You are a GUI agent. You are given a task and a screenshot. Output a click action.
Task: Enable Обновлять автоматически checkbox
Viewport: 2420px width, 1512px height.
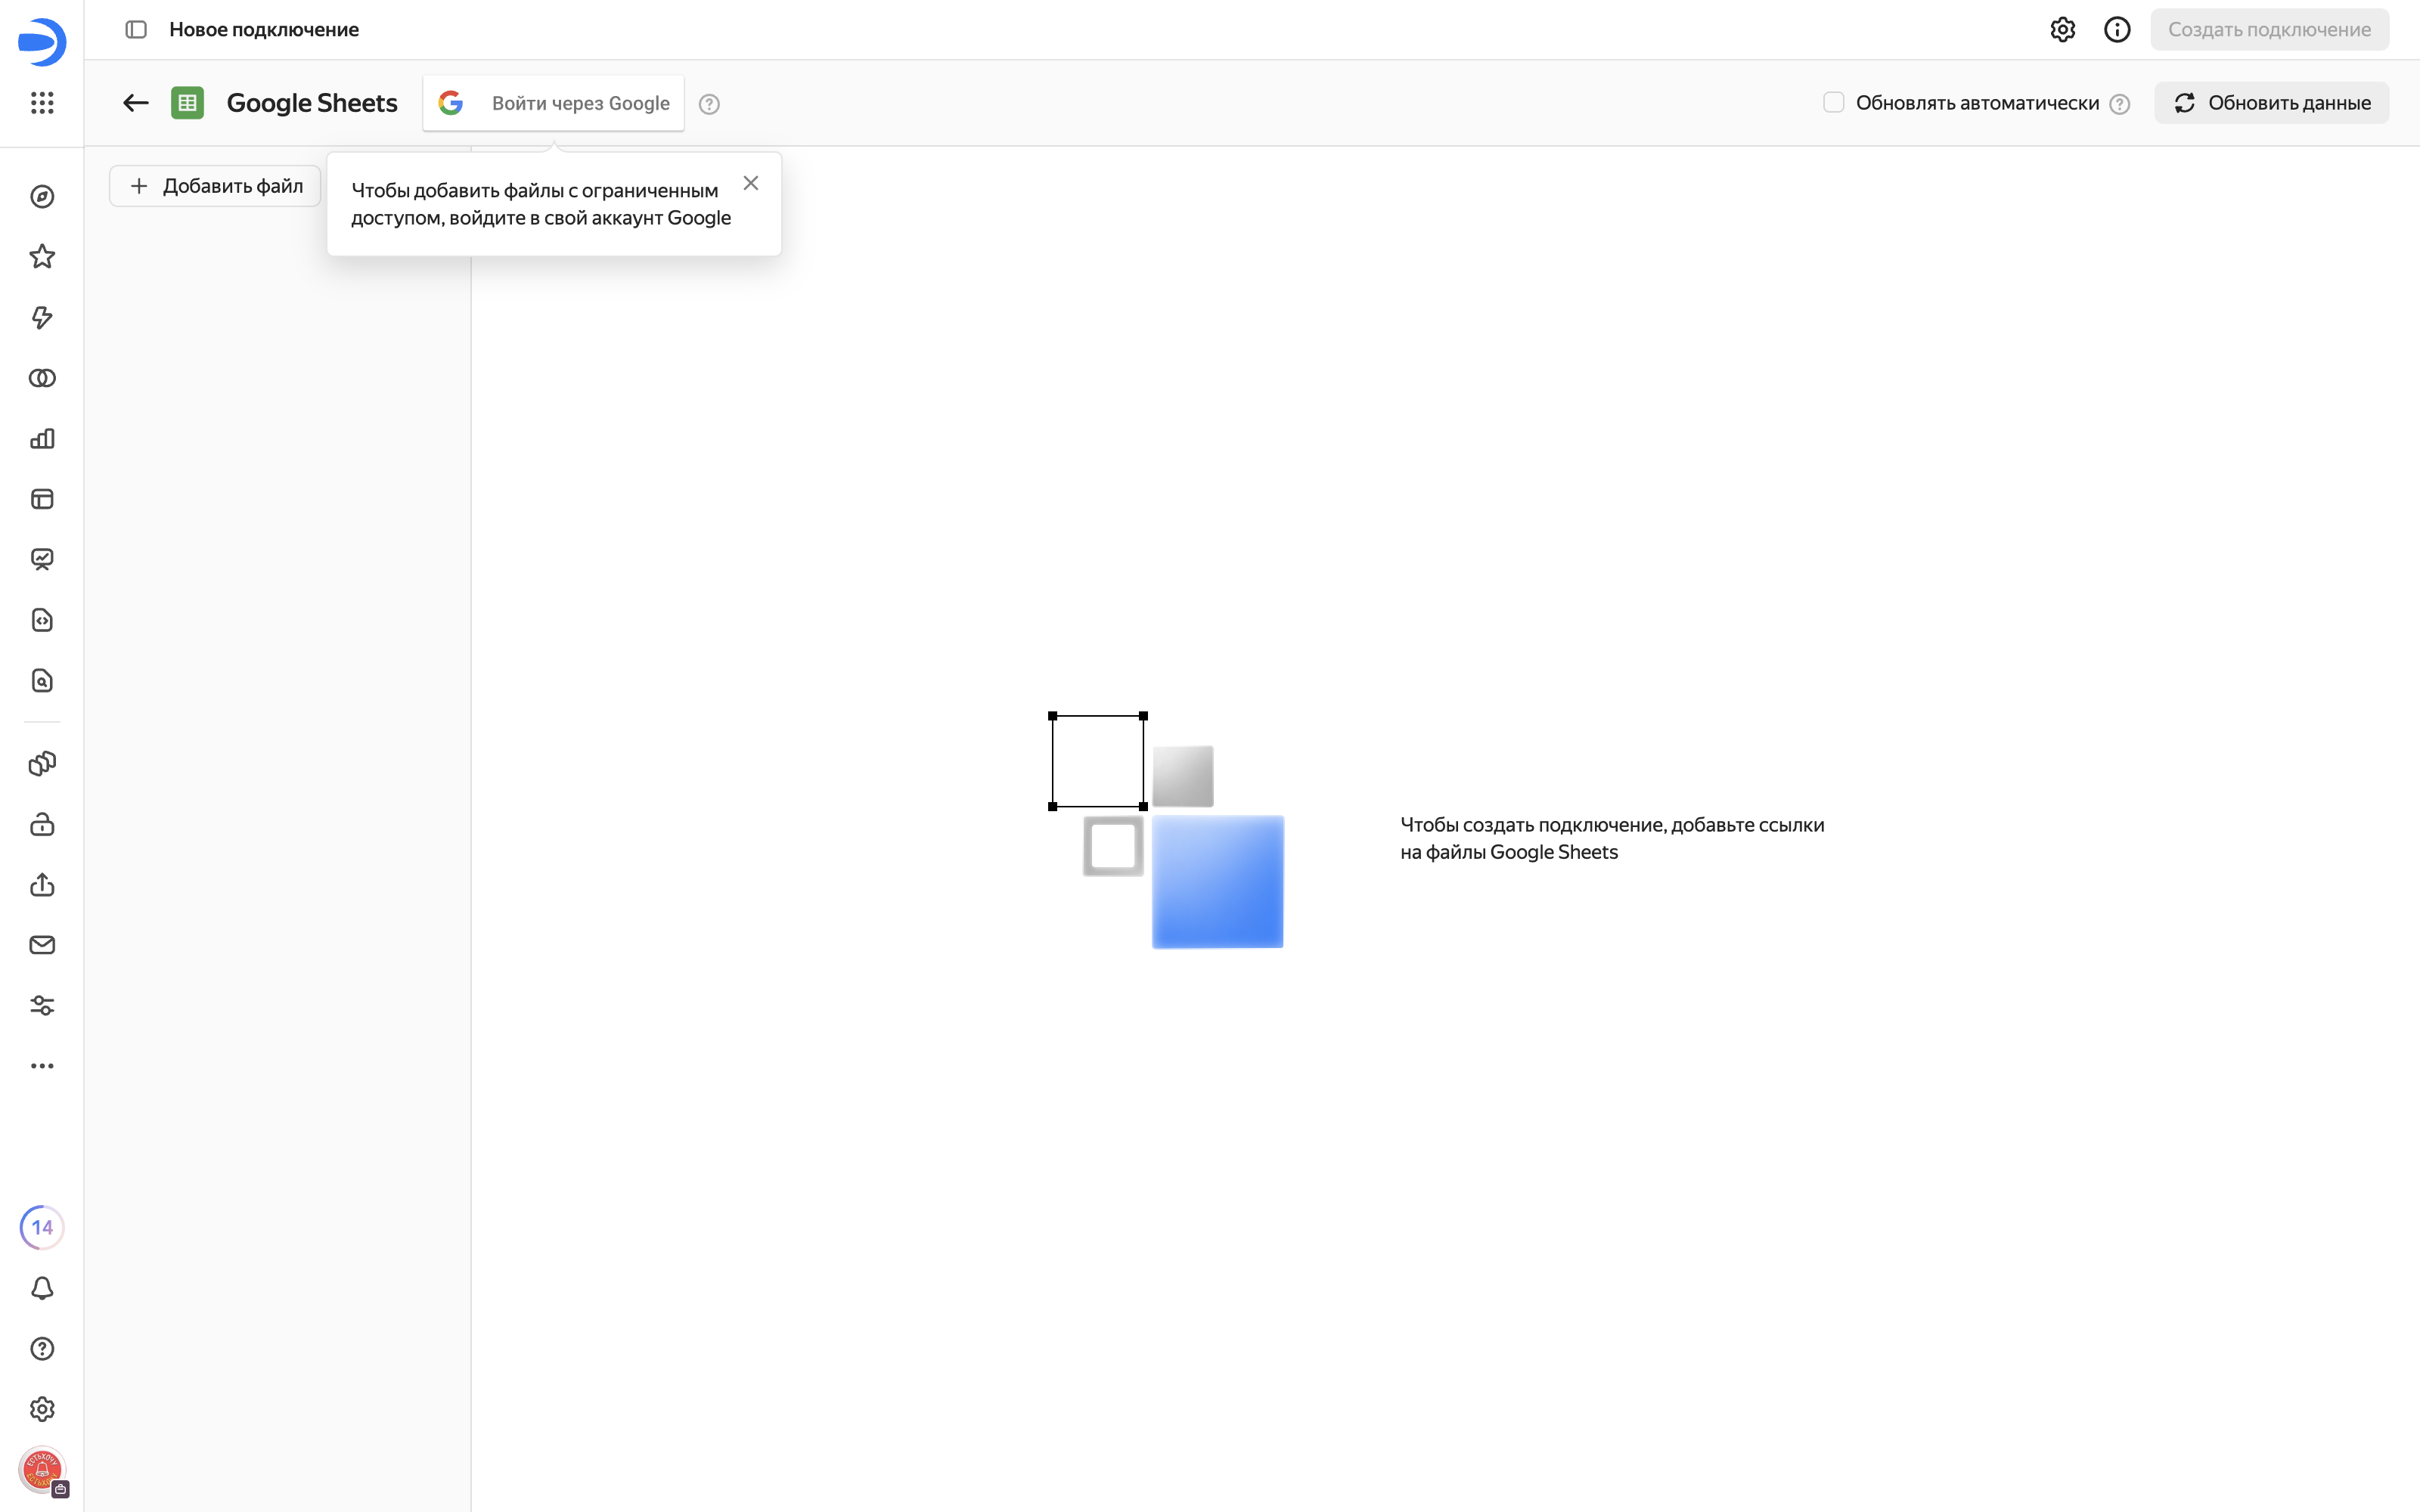pos(1833,102)
